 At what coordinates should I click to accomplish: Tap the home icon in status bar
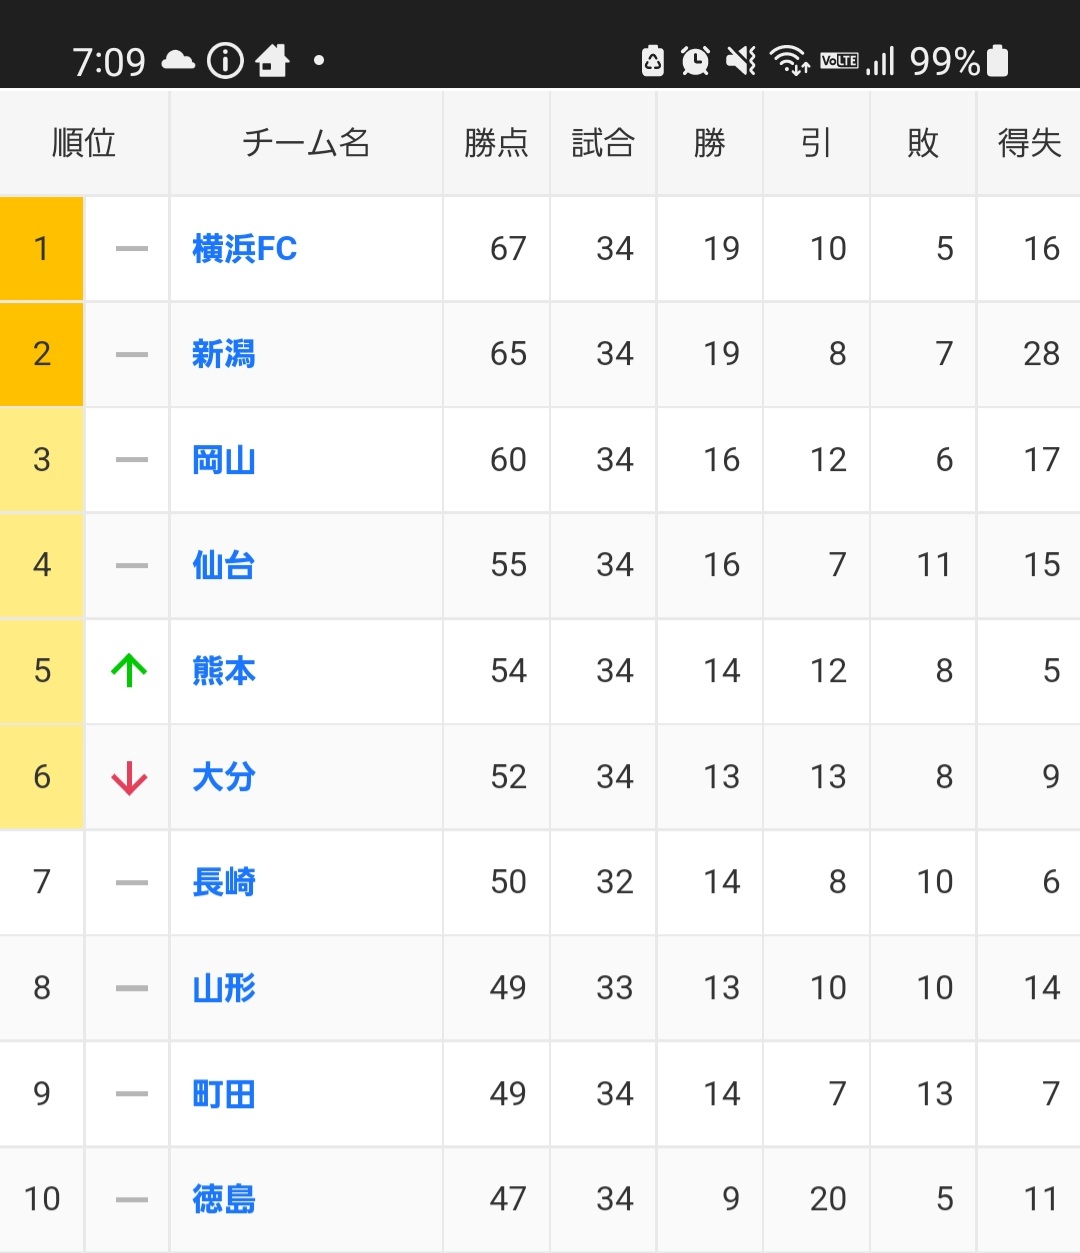point(272,61)
